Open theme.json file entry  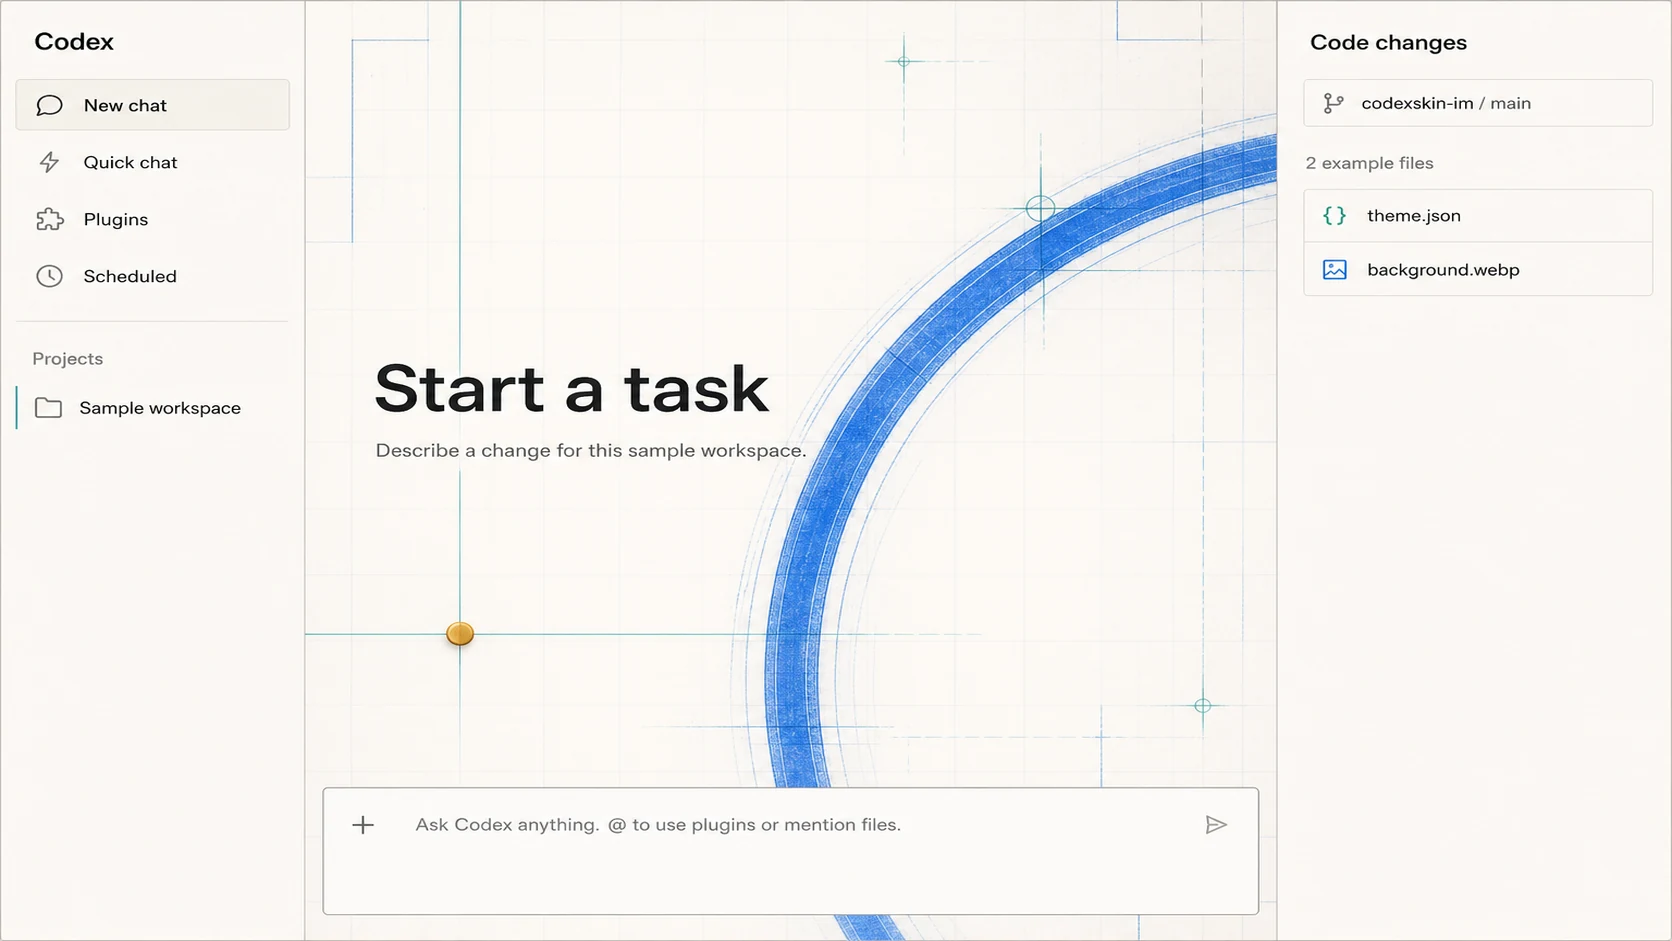(x=1478, y=216)
